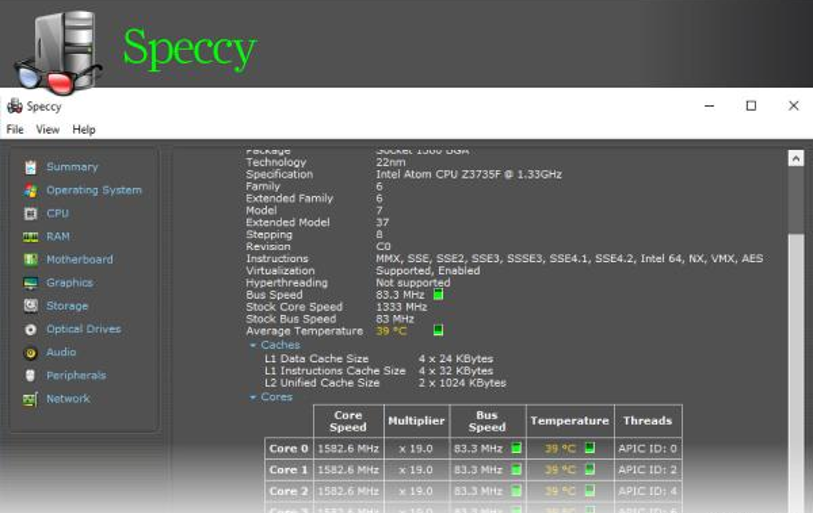Click the 'x 19.0' multiplier for Core 0
The width and height of the screenshot is (814, 513).
416,449
